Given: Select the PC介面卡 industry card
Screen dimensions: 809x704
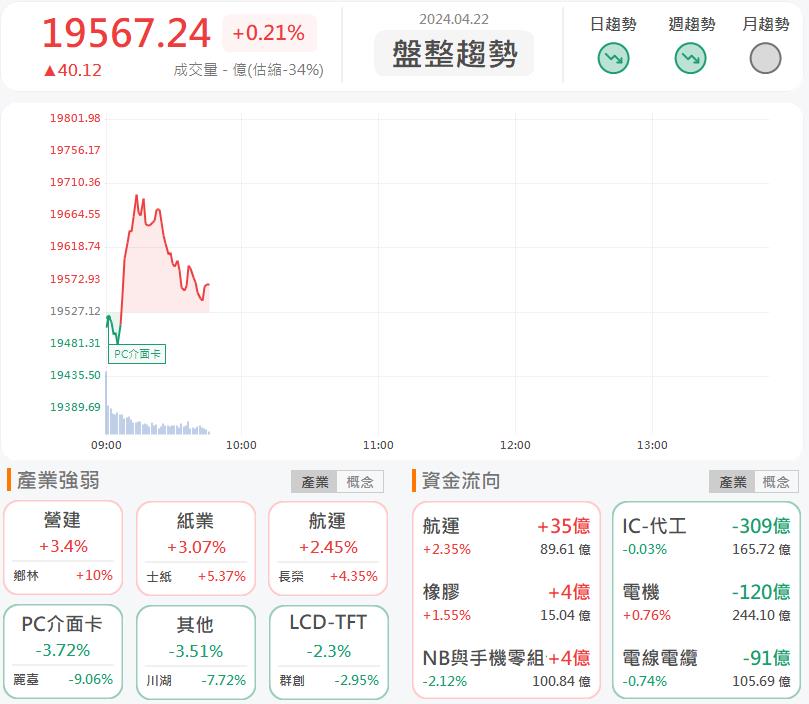Looking at the screenshot, I should 63,646.
